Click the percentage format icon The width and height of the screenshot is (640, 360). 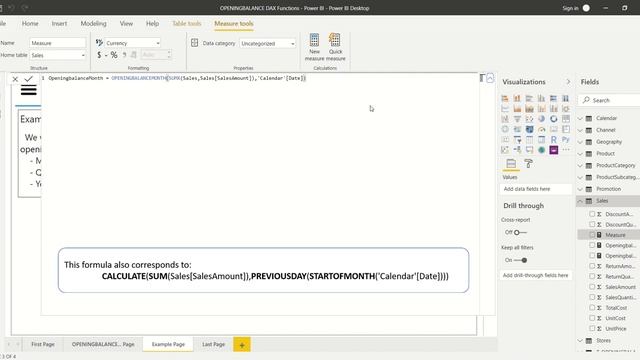tap(114, 55)
